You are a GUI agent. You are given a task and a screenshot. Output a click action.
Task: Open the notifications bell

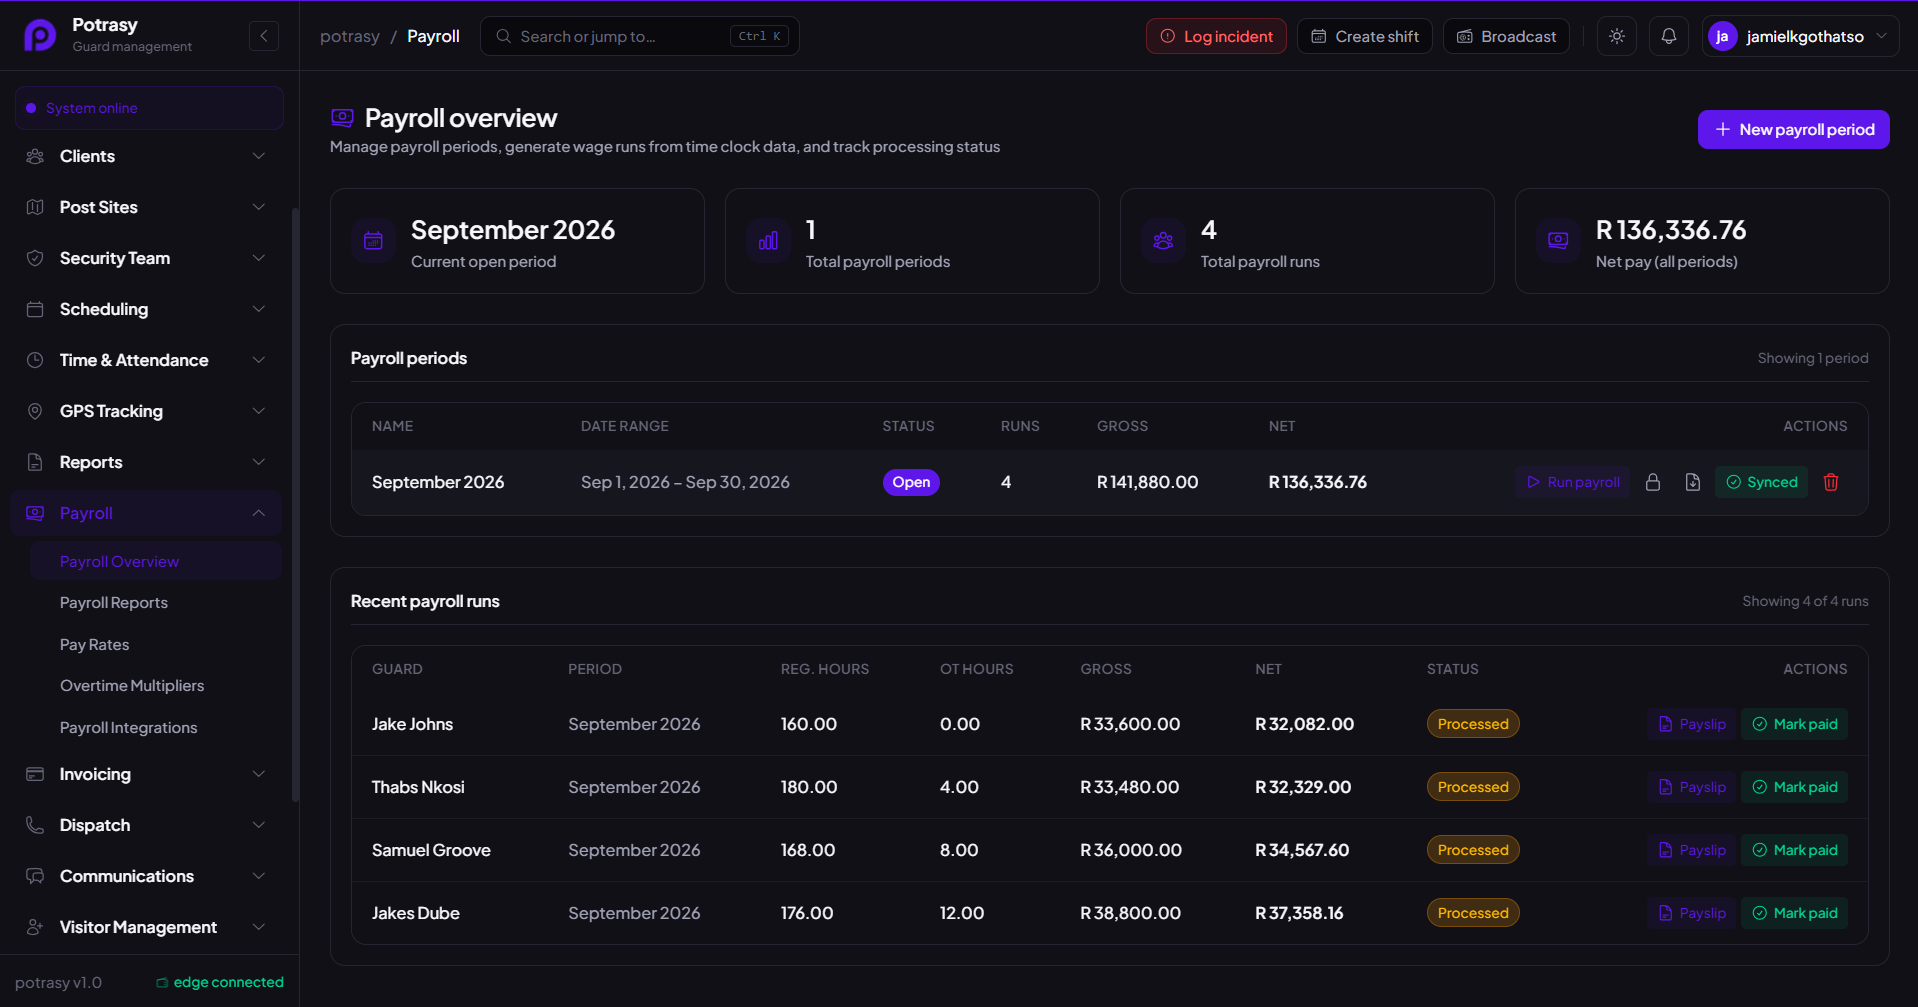pyautogui.click(x=1669, y=36)
